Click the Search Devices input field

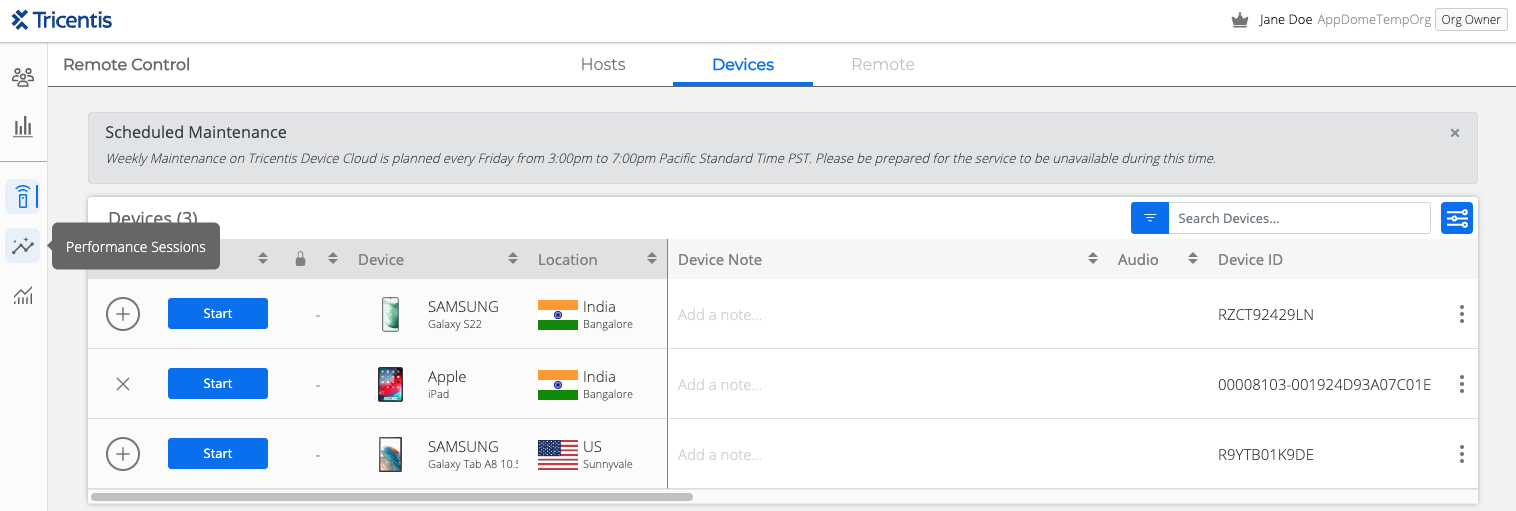1298,218
